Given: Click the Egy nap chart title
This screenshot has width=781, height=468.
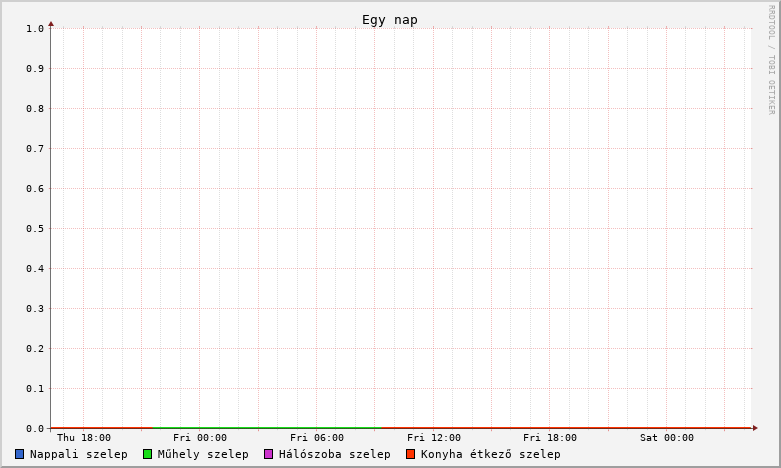Looking at the screenshot, I should tap(390, 20).
